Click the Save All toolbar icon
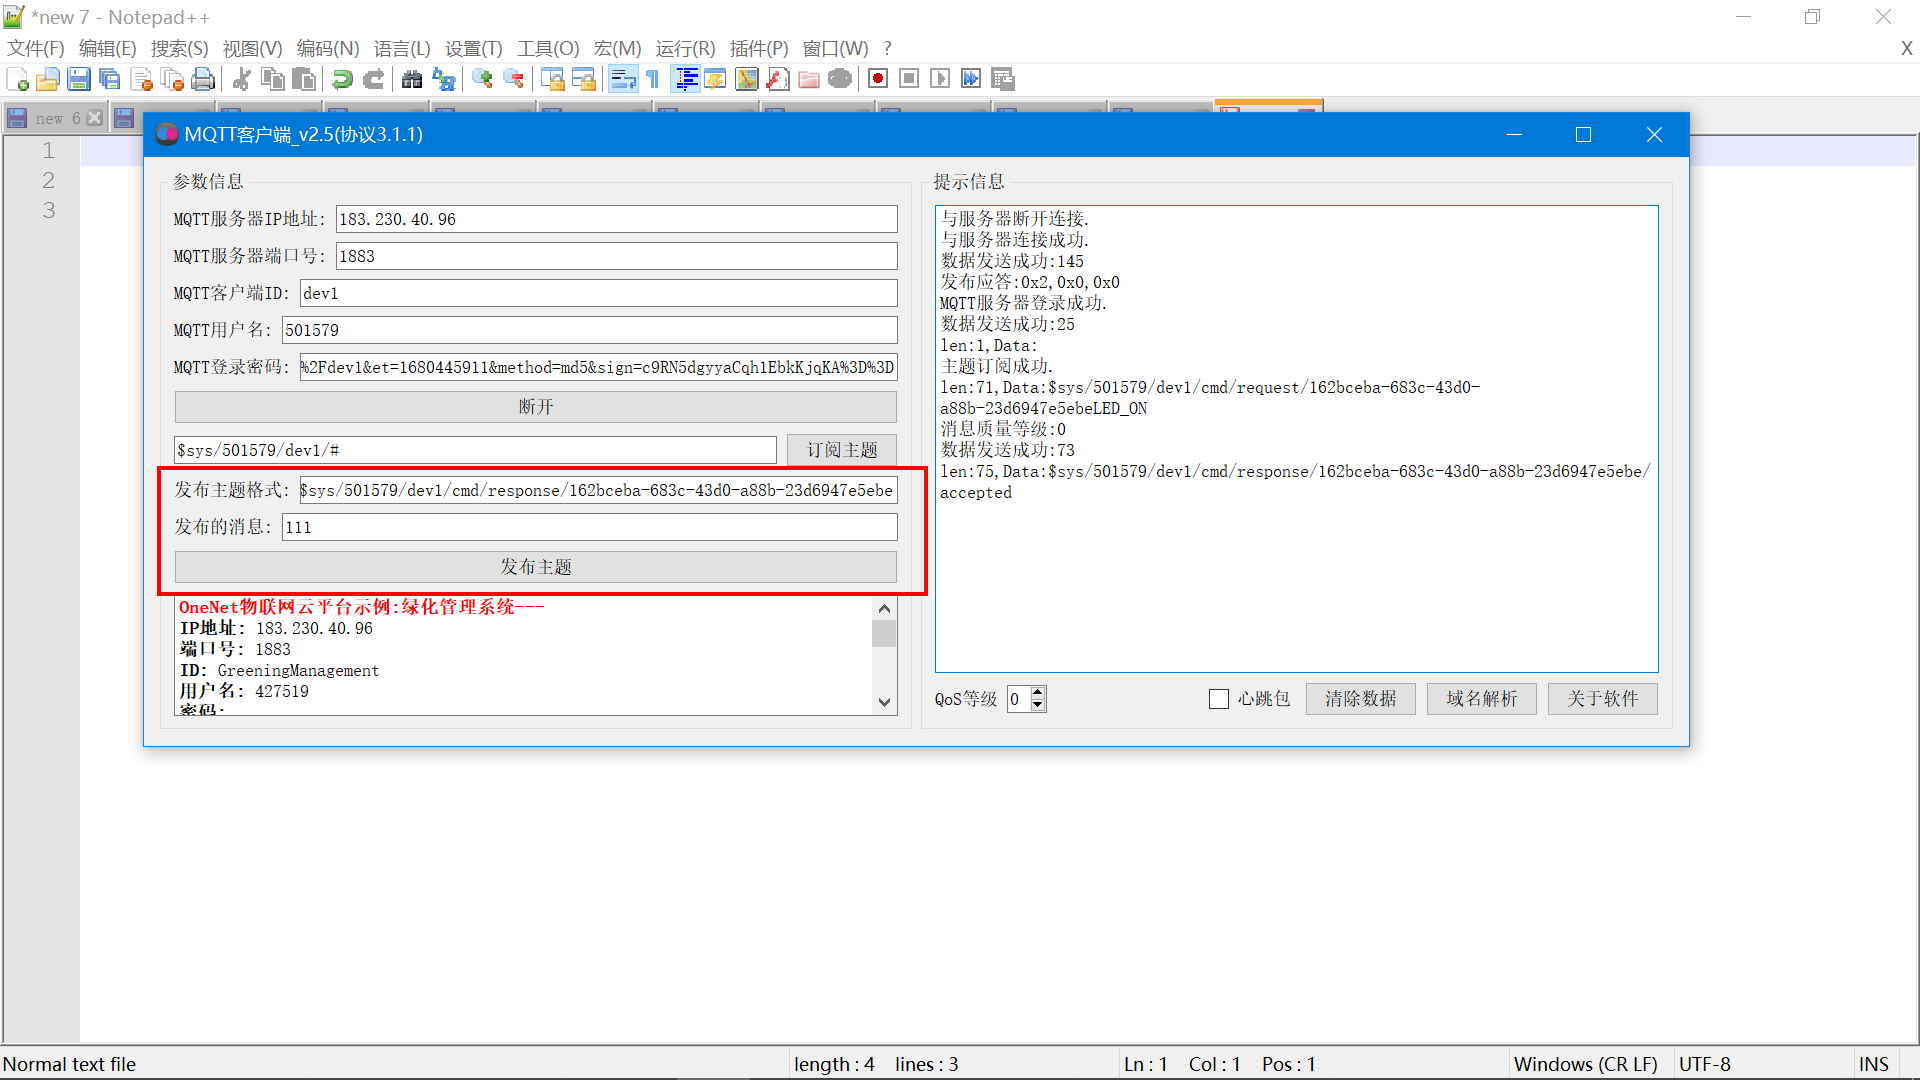The image size is (1920, 1080). [110, 79]
